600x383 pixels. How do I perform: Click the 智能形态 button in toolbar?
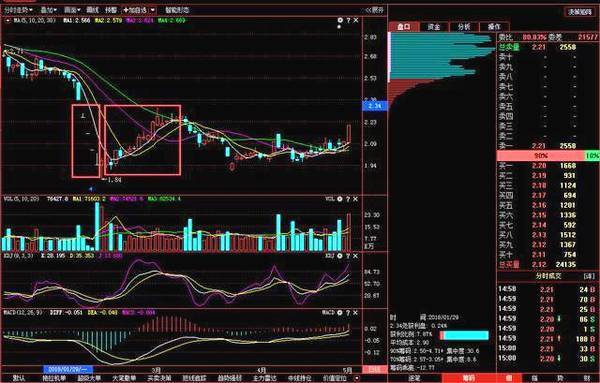(x=177, y=10)
